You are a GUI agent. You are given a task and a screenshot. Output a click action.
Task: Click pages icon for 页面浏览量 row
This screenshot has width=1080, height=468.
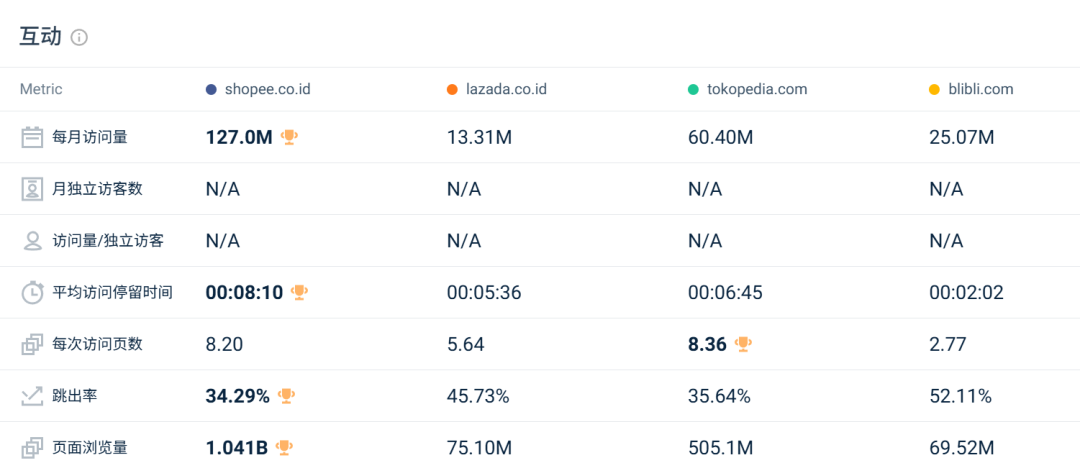point(32,448)
